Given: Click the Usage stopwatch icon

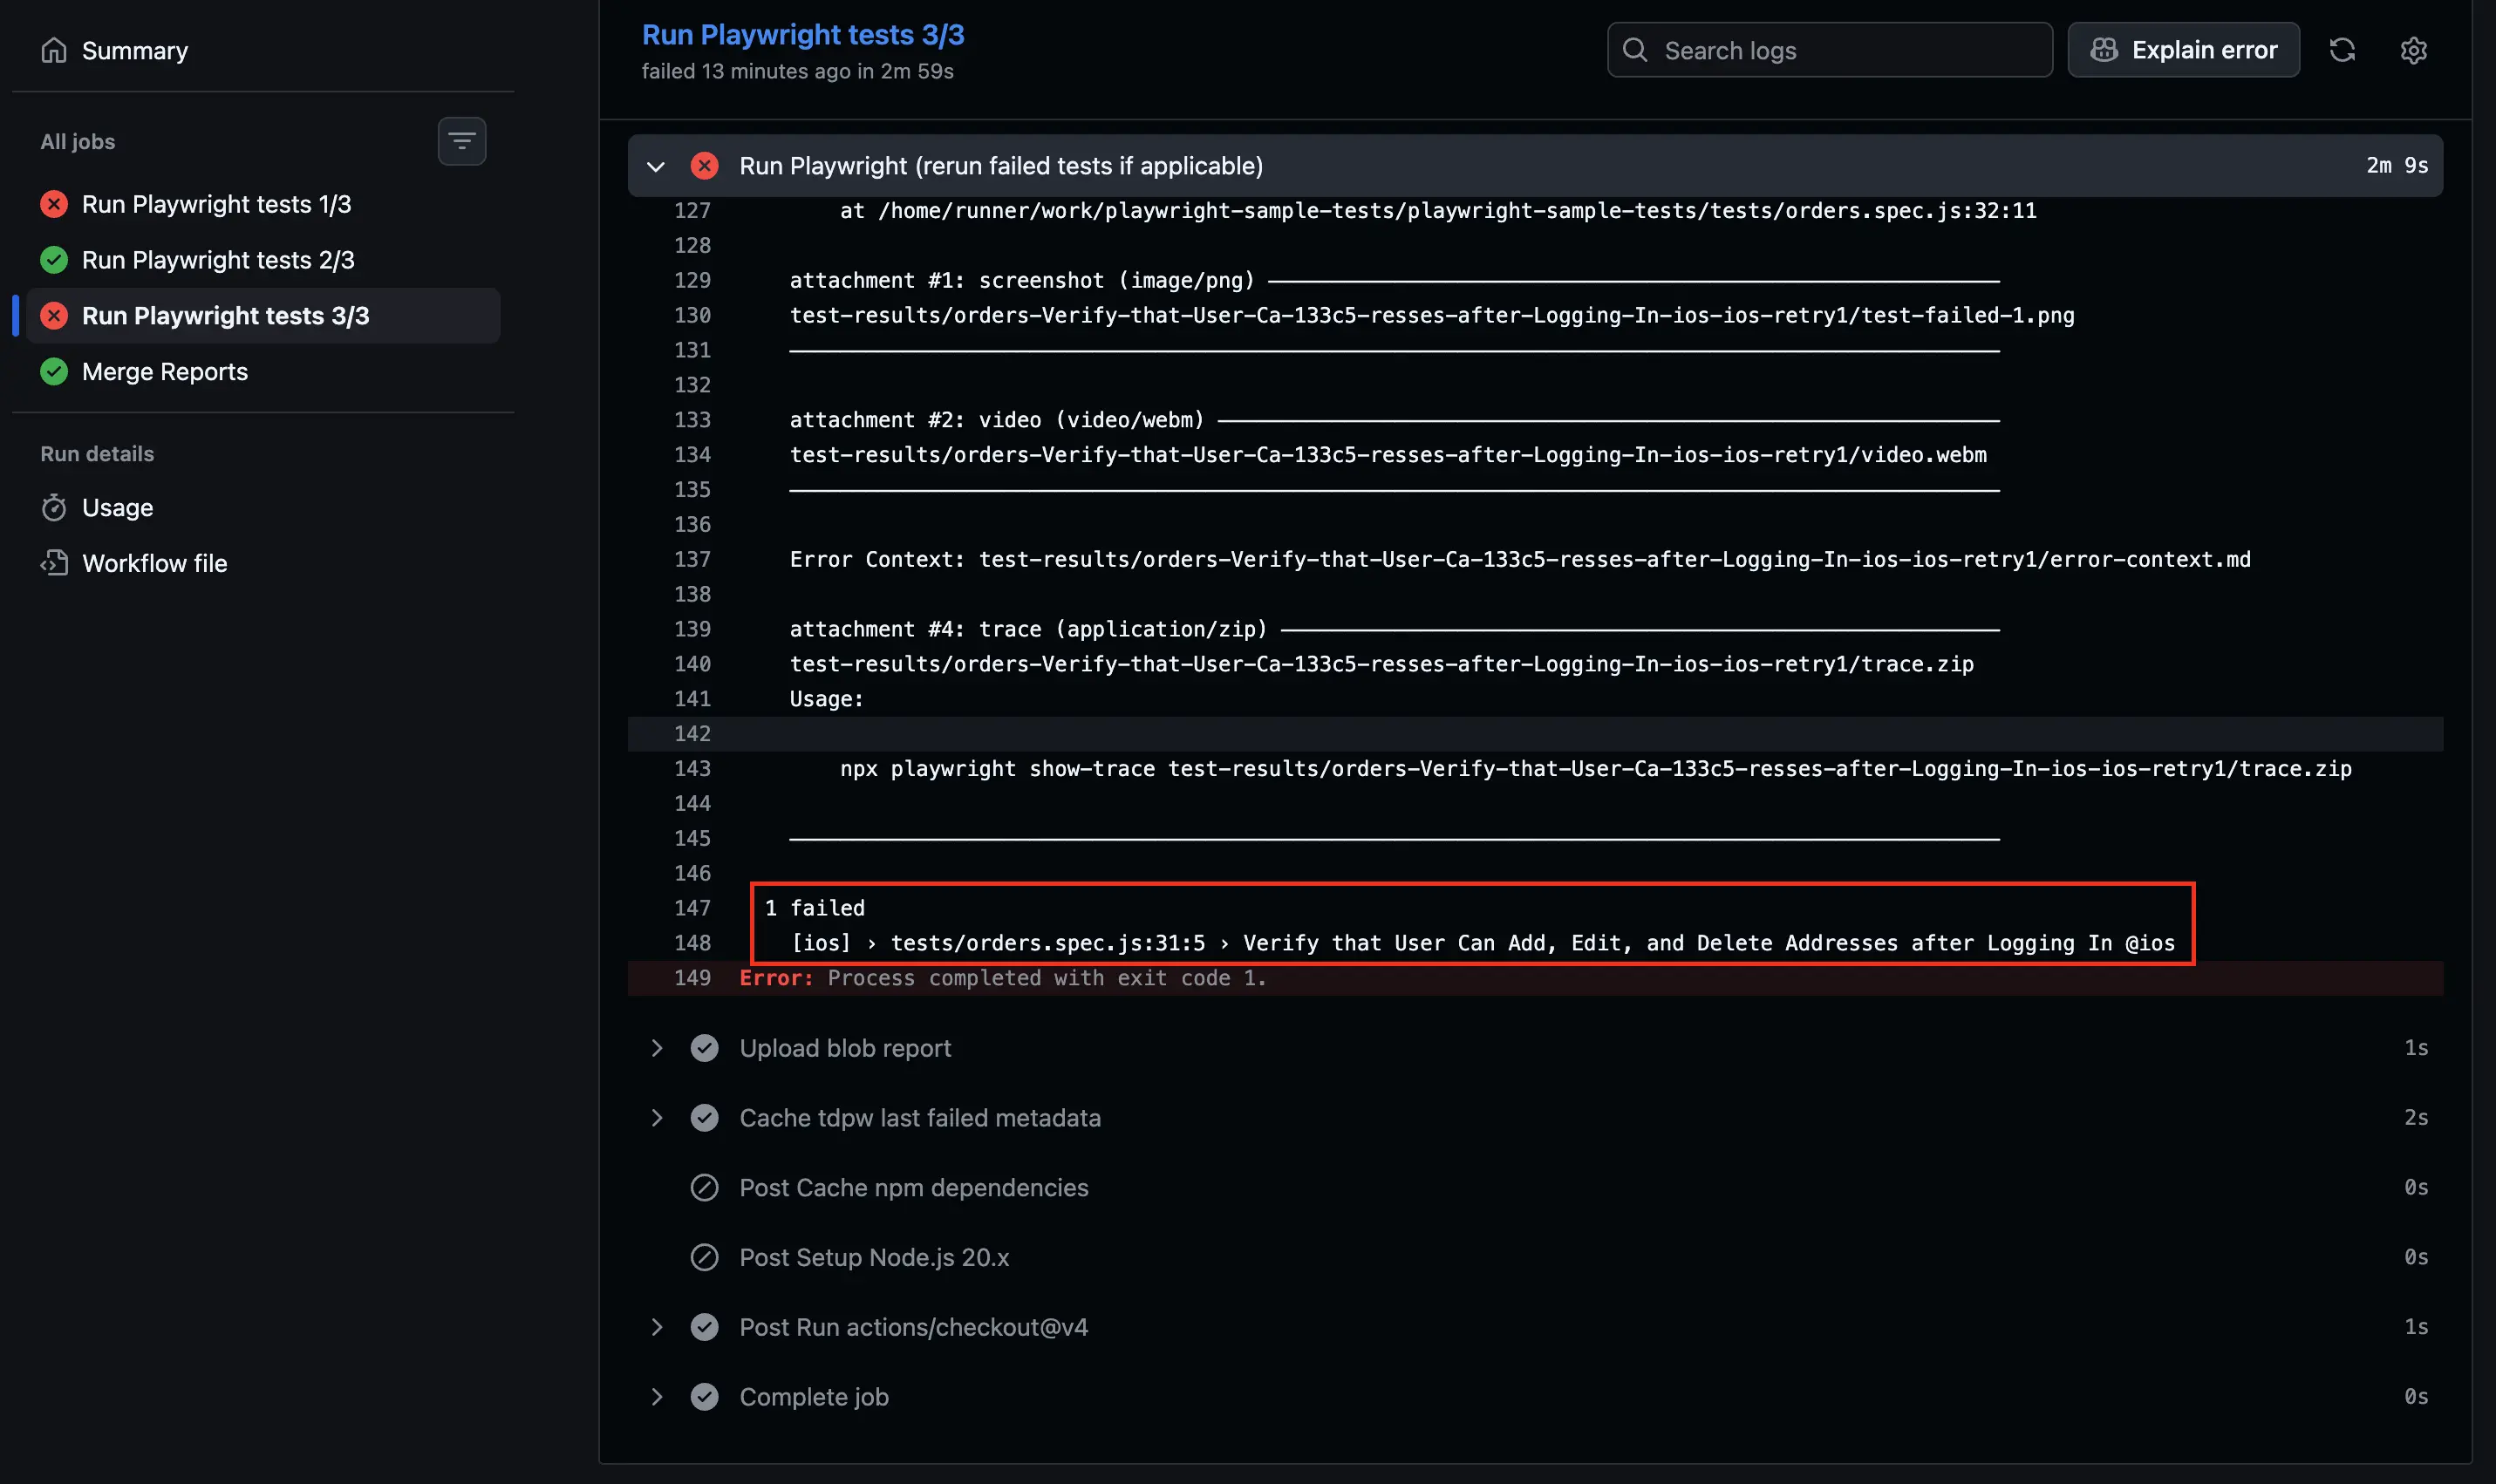Looking at the screenshot, I should tap(54, 508).
